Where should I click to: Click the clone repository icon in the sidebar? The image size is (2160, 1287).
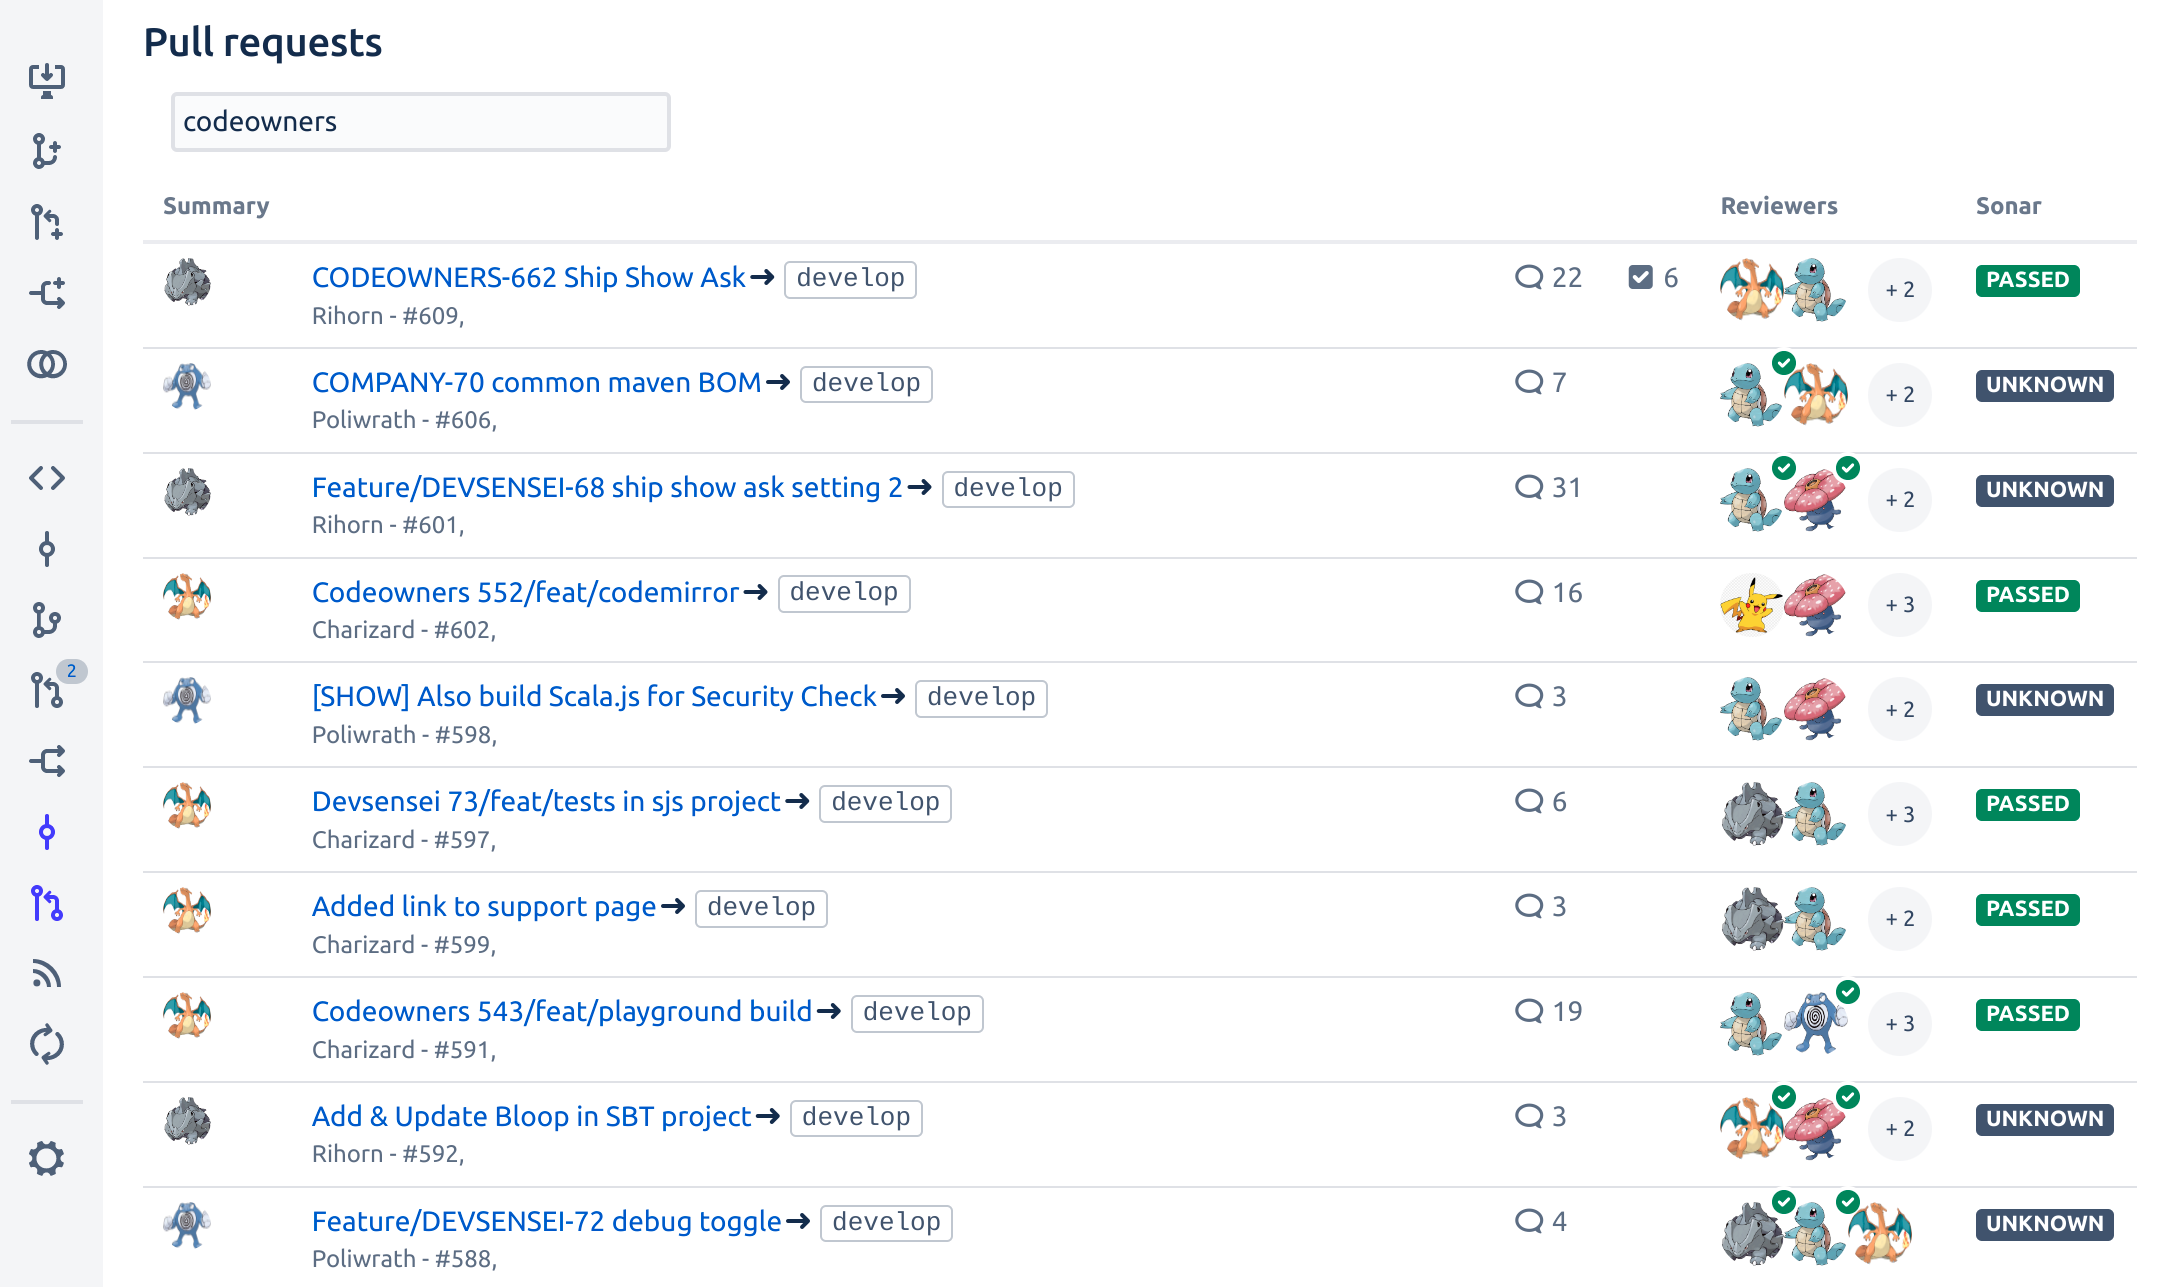pyautogui.click(x=47, y=80)
